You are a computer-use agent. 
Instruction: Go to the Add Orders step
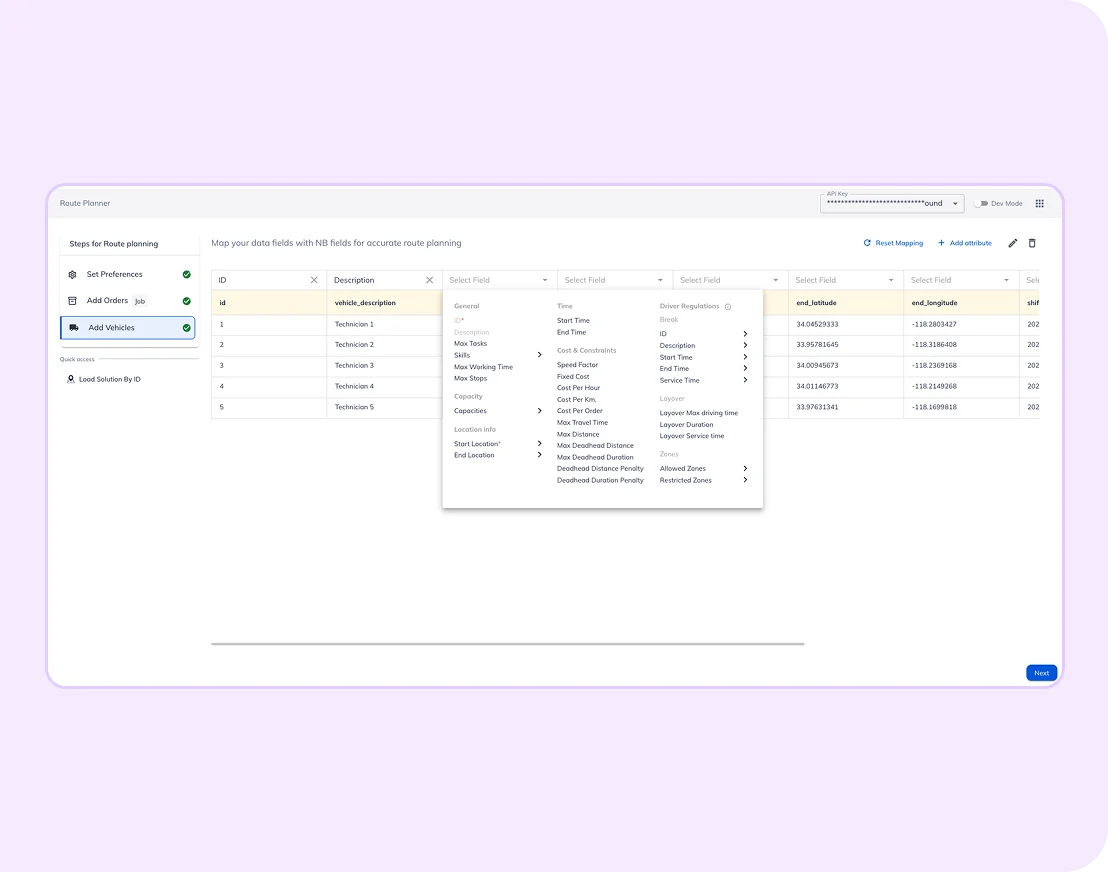pos(128,301)
